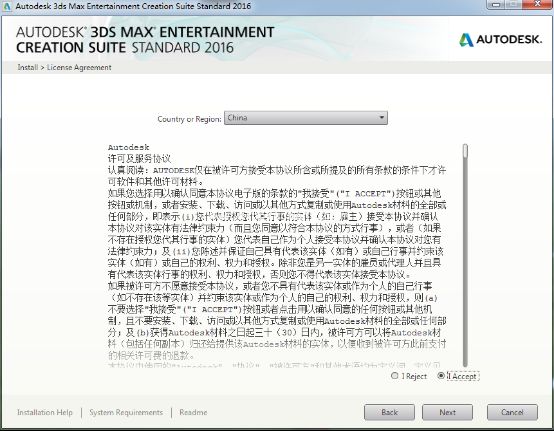Click the 'Autodesk' heading in agreement text
Viewport: 554px width, 431px height.
(129, 147)
